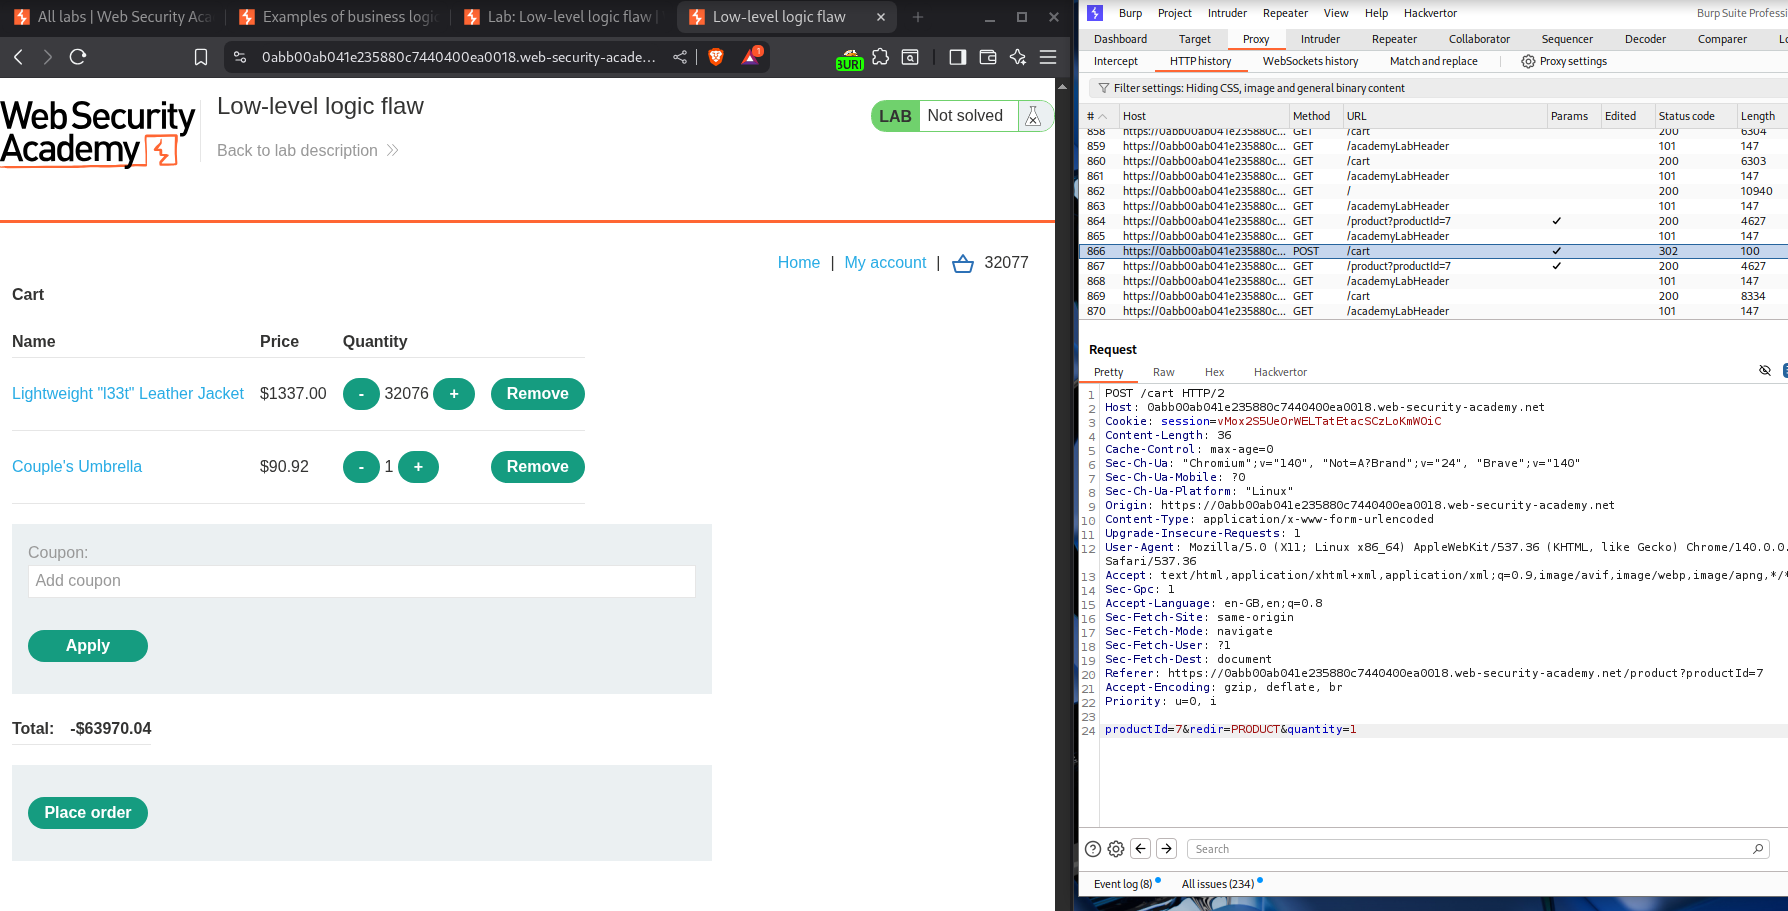Open the filter settings bar
Image resolution: width=1788 pixels, height=911 pixels.
coord(1258,88)
